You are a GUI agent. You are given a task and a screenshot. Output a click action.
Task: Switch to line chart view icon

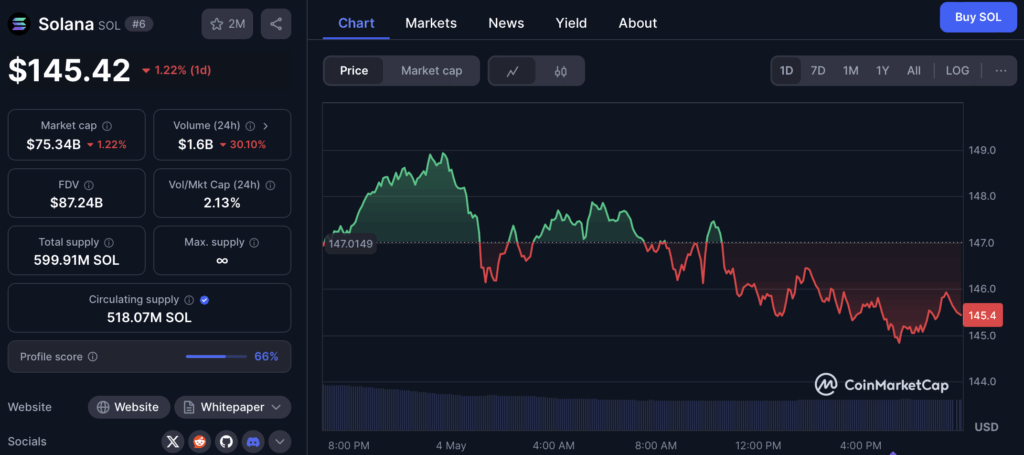[x=513, y=71]
